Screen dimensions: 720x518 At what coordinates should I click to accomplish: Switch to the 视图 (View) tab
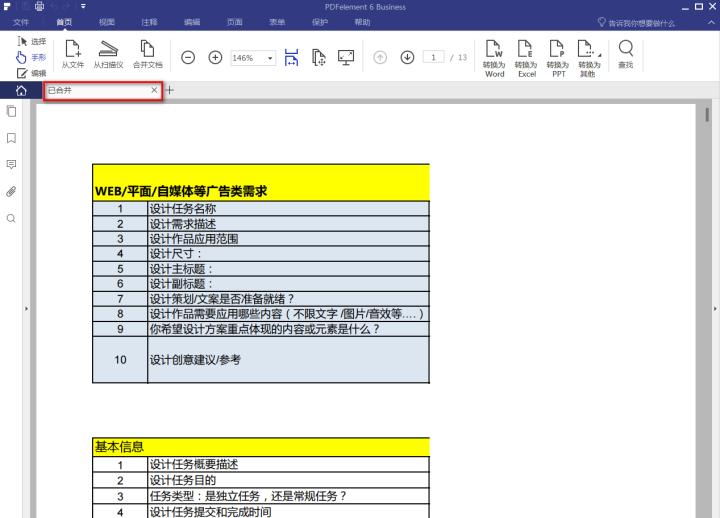(x=107, y=22)
